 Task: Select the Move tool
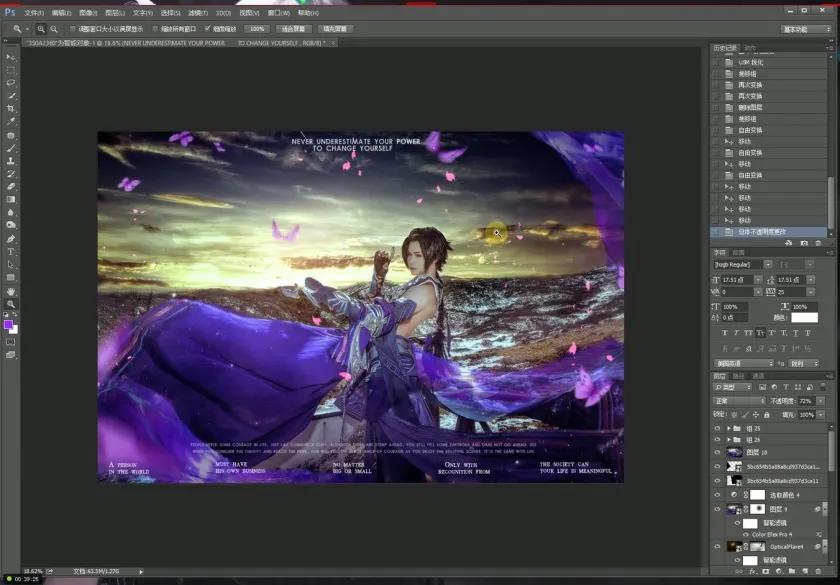pyautogui.click(x=11, y=57)
